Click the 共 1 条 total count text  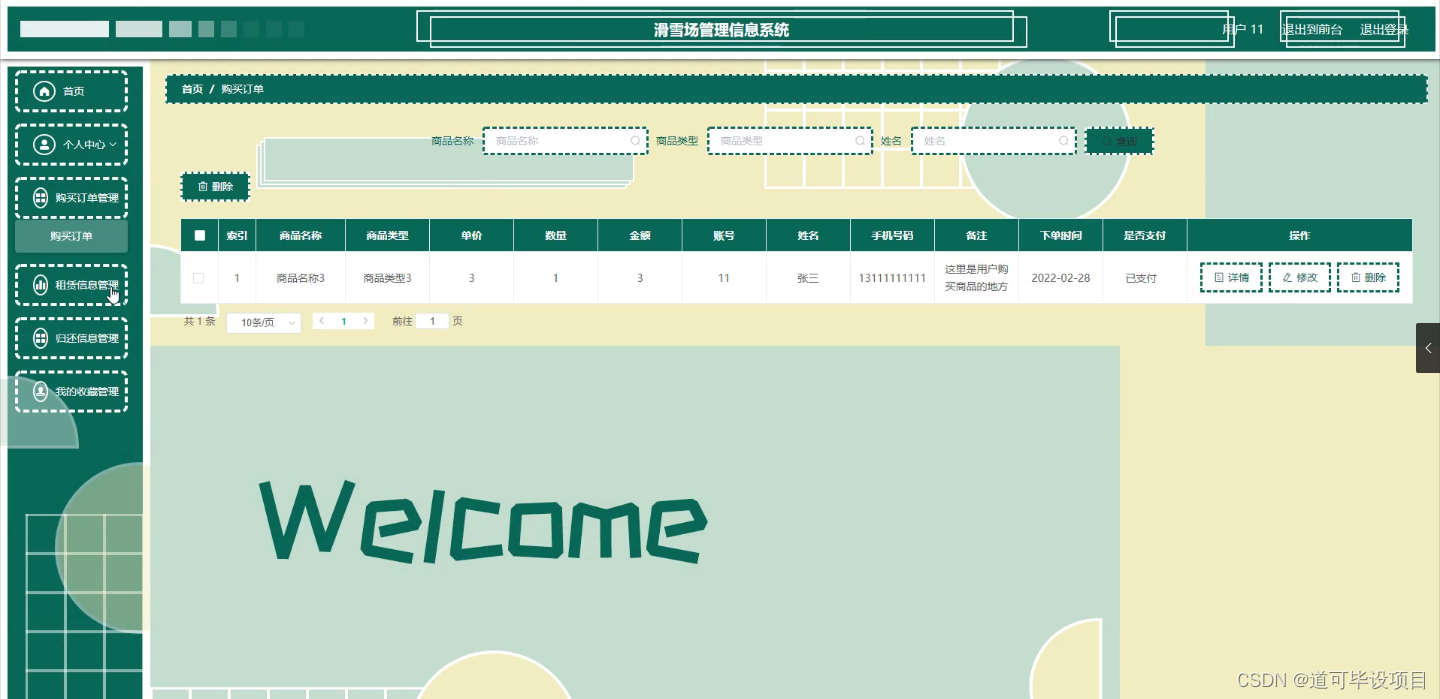(199, 321)
